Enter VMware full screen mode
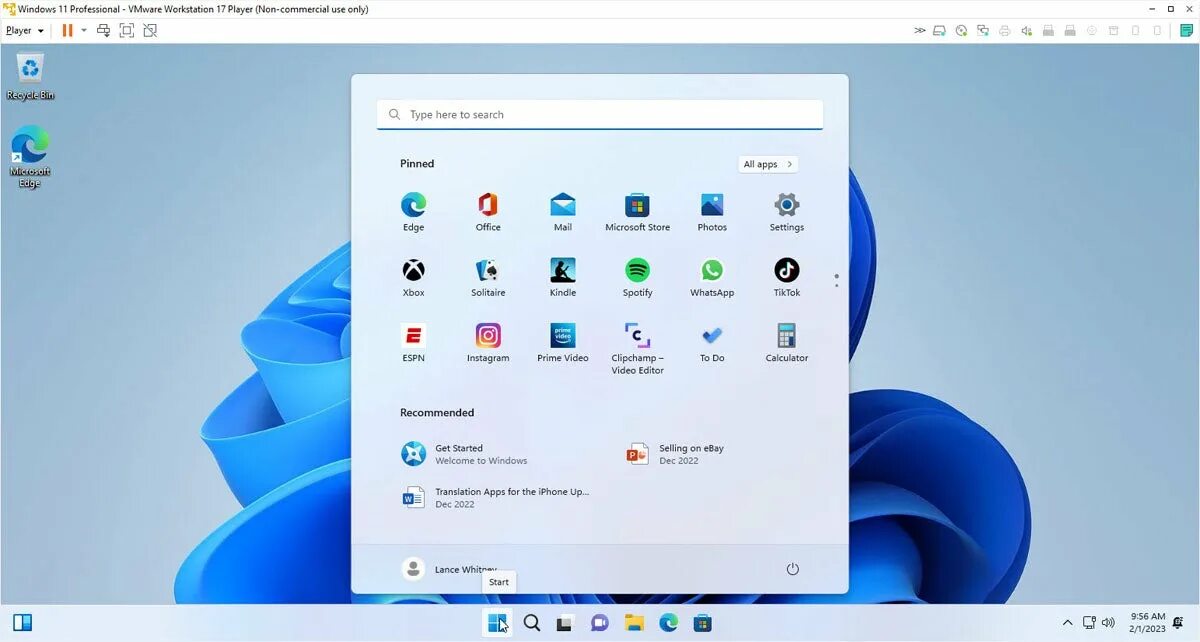 (x=127, y=30)
